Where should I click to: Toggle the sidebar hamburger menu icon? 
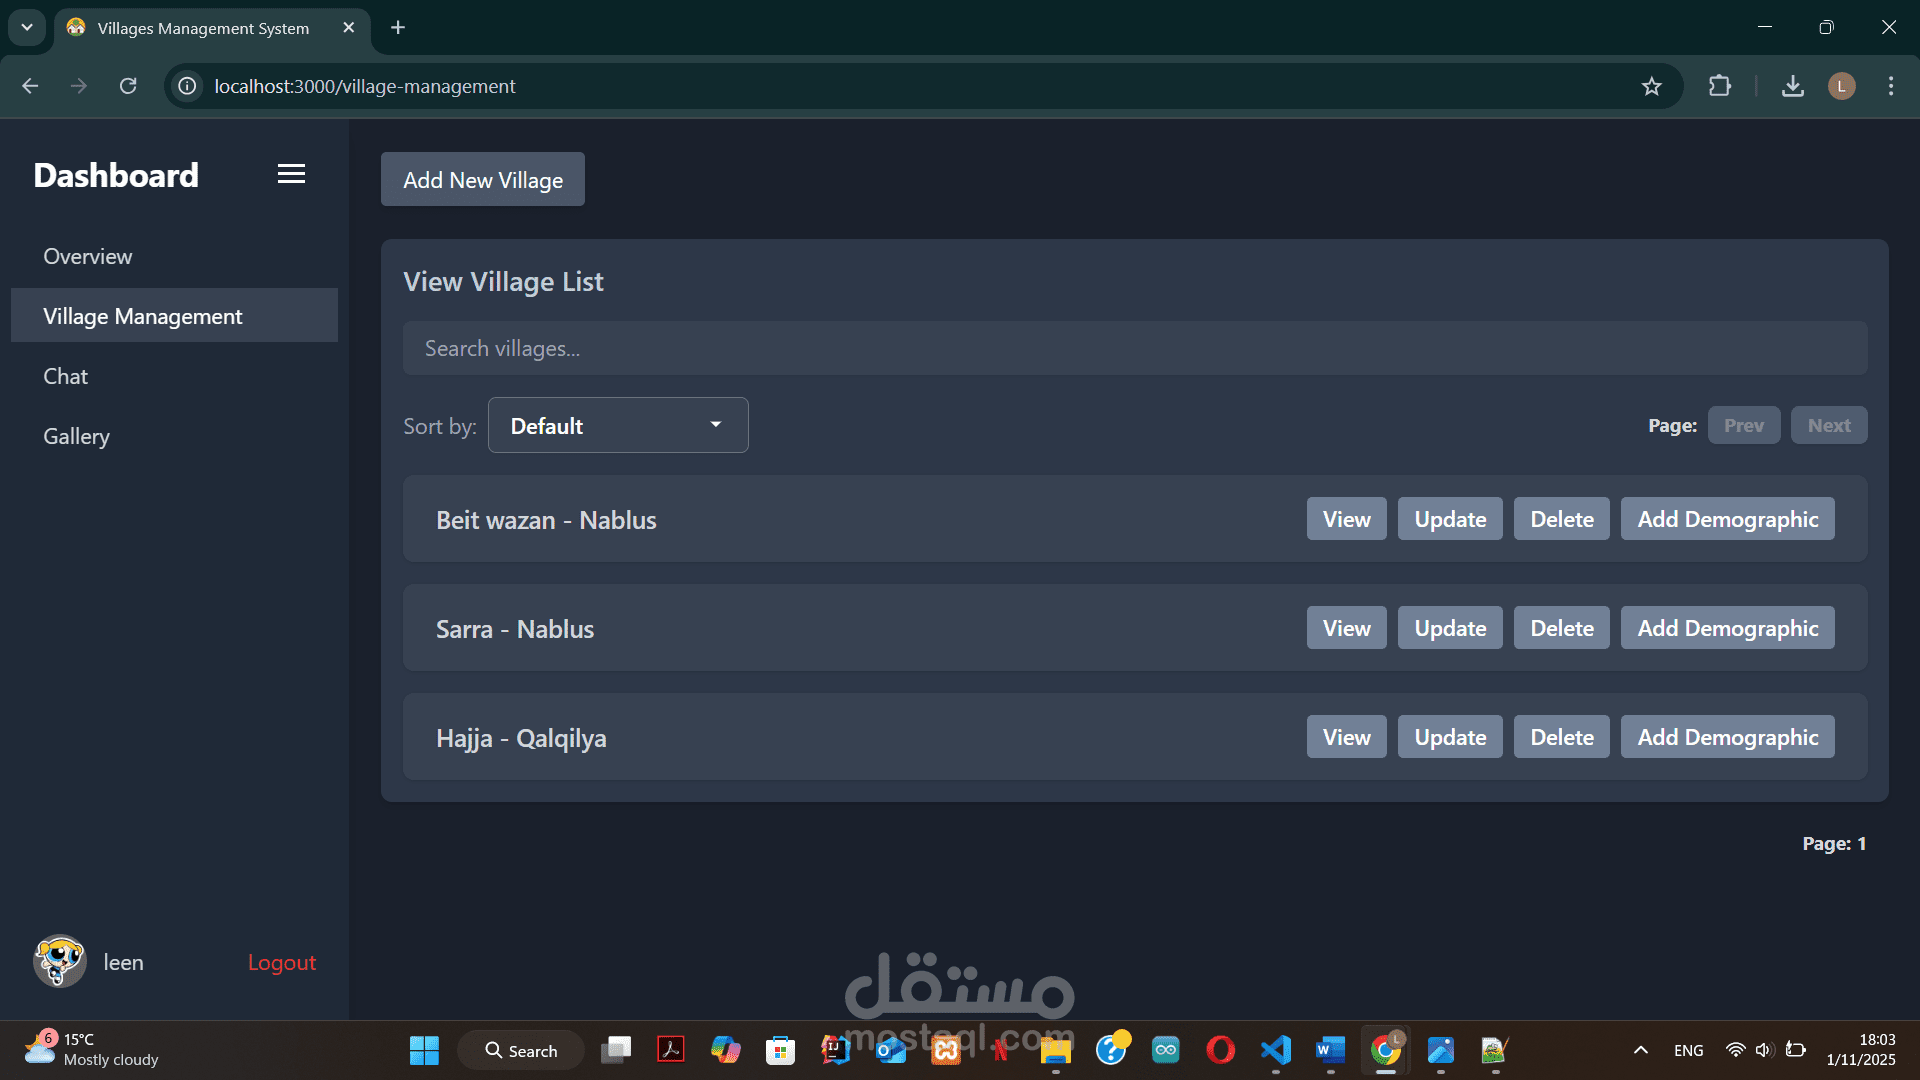(x=291, y=174)
